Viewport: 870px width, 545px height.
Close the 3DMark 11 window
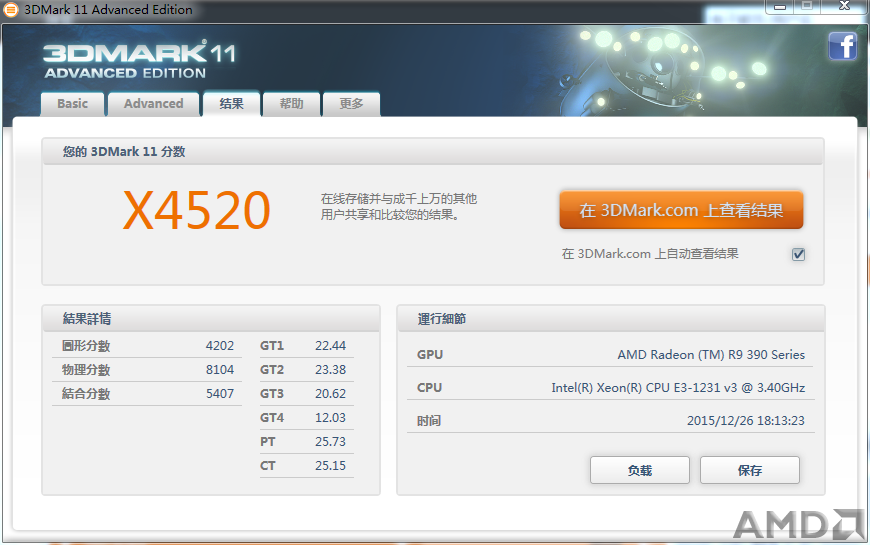click(x=844, y=6)
